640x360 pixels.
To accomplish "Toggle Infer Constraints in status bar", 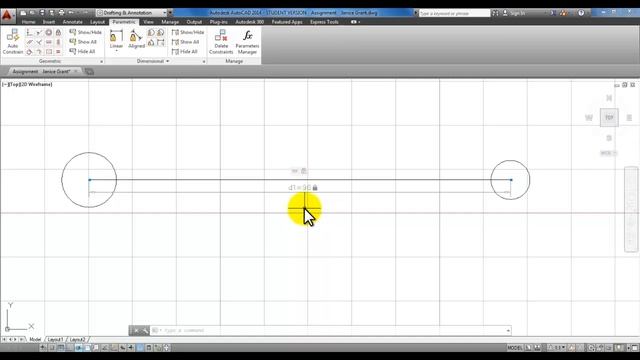I will point(43,348).
